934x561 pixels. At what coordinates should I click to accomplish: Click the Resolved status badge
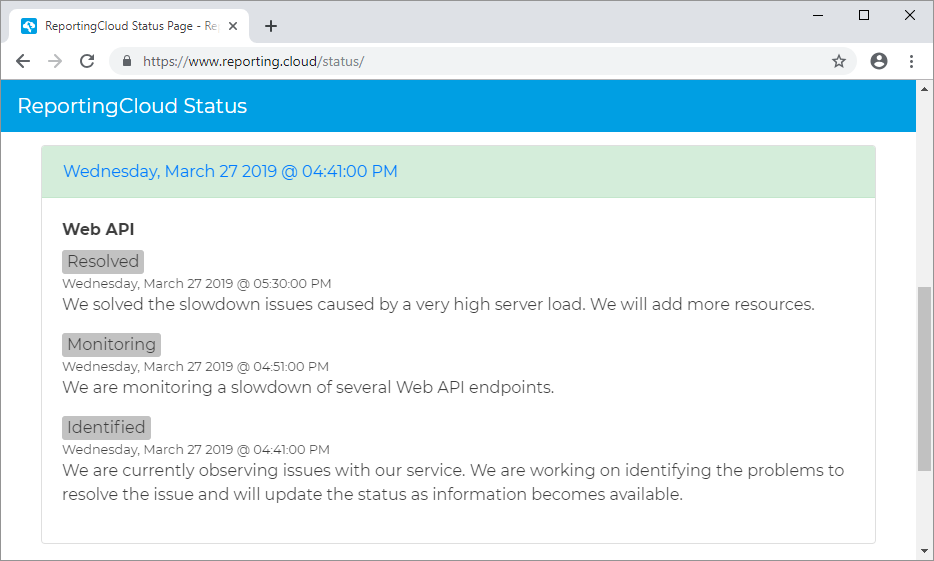[x=103, y=261]
